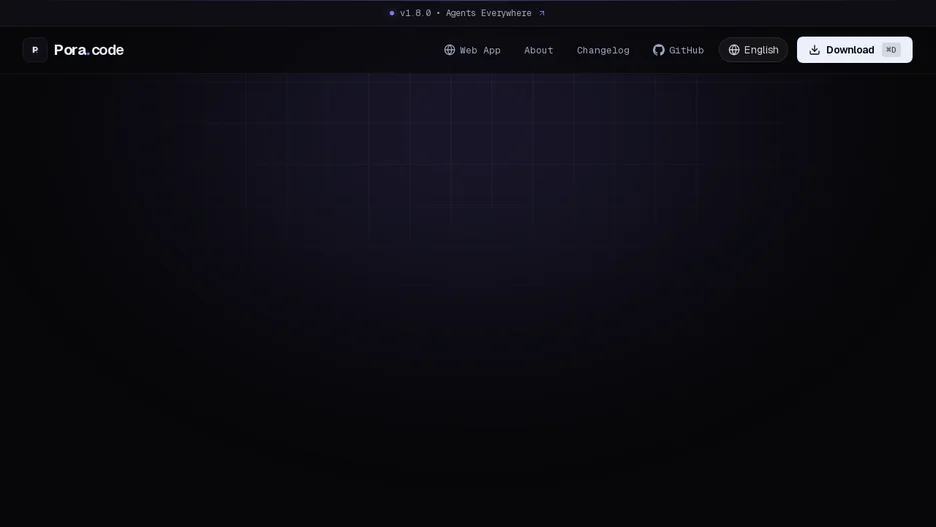
Task: Click the Pora.code brand name
Action: pos(89,50)
